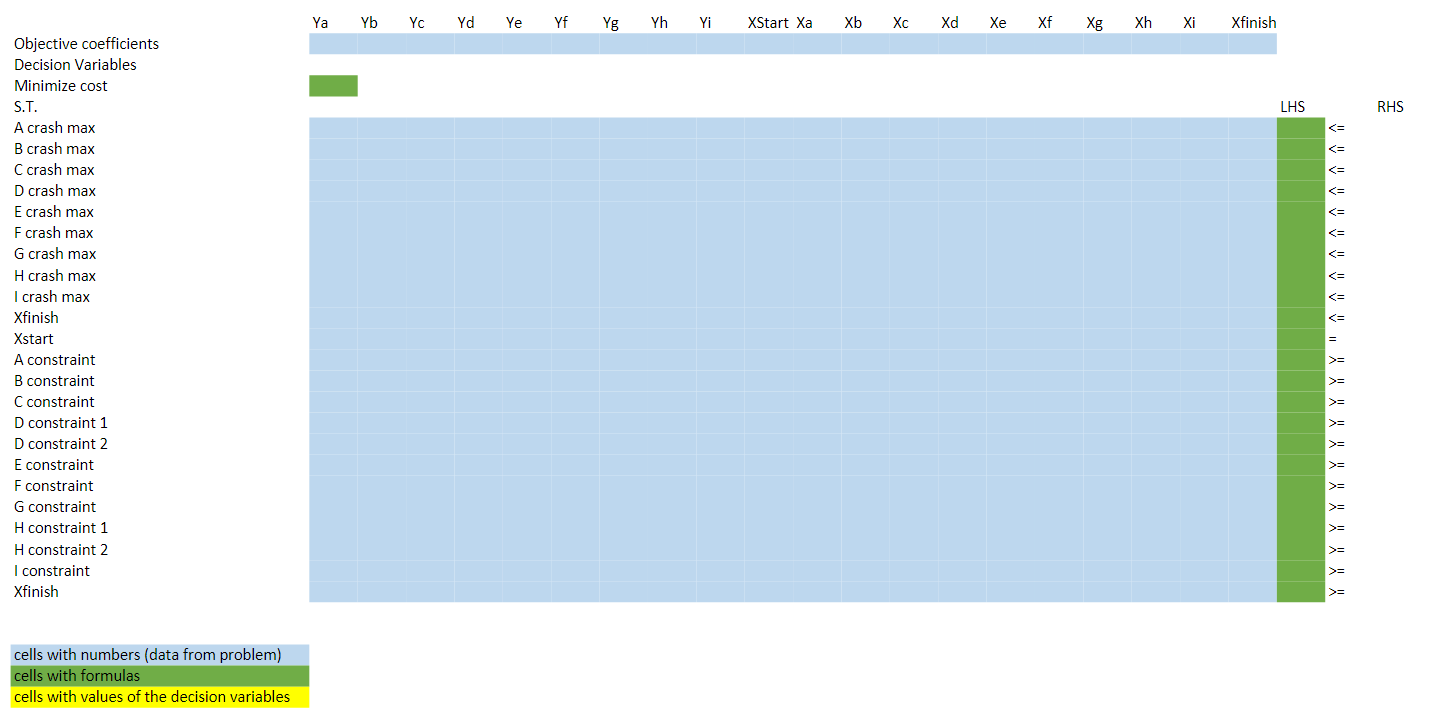This screenshot has height=728, width=1456.
Task: Select the XStart column header label
Action: [x=768, y=22]
